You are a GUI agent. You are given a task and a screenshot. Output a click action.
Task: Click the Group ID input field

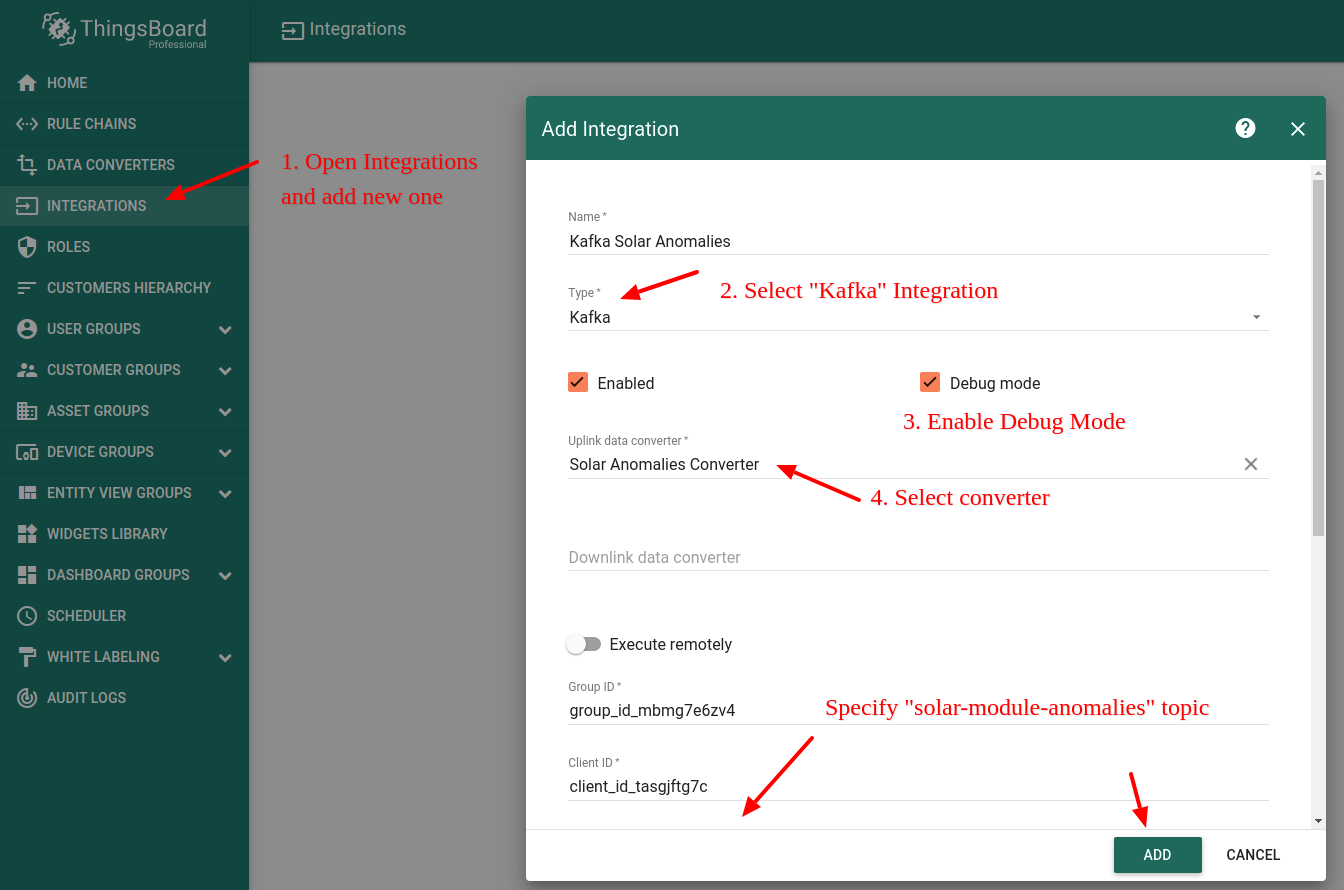(918, 710)
